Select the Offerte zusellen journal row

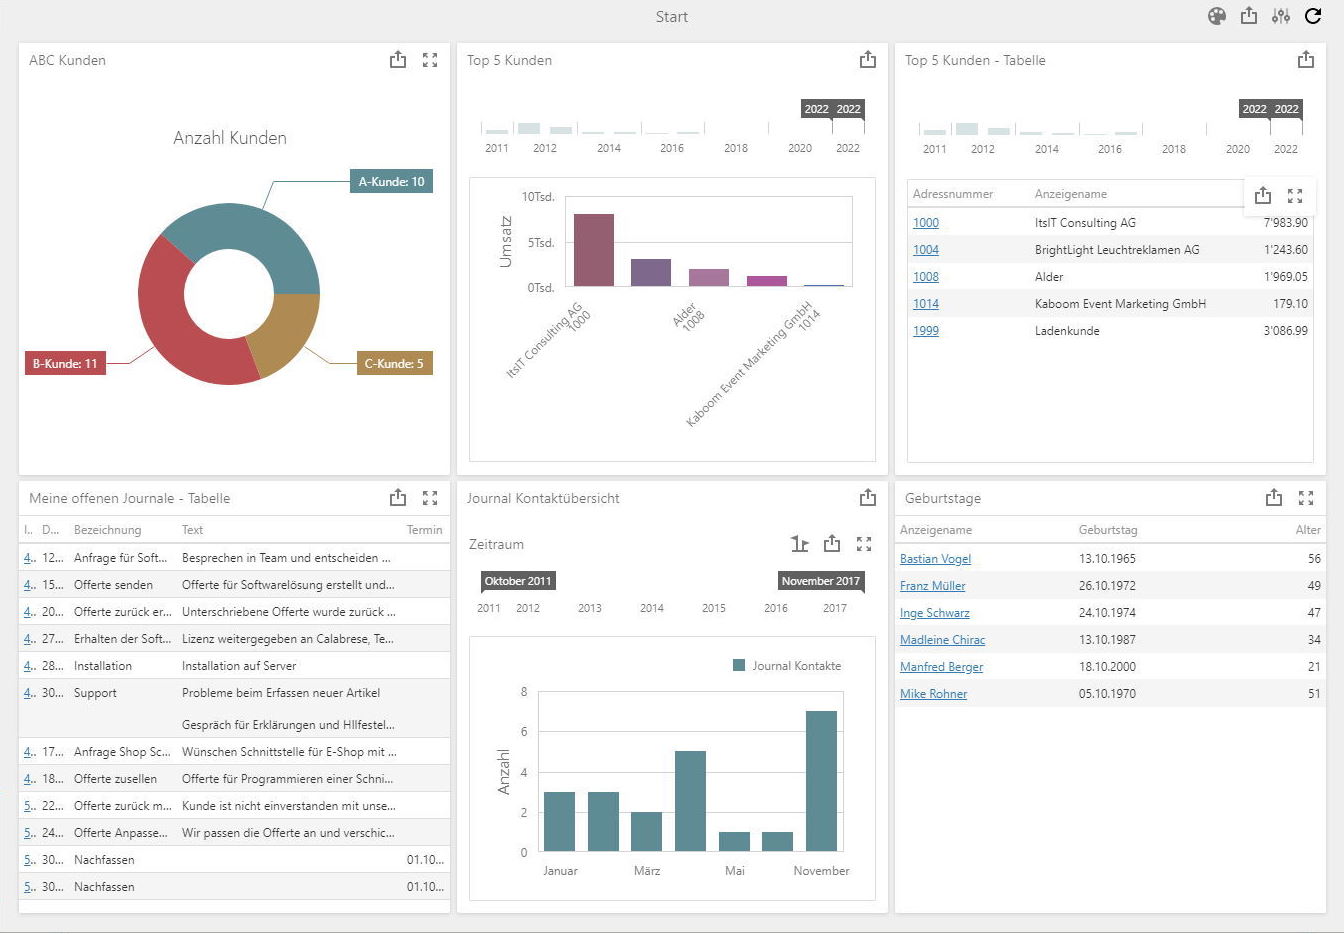pyautogui.click(x=234, y=779)
